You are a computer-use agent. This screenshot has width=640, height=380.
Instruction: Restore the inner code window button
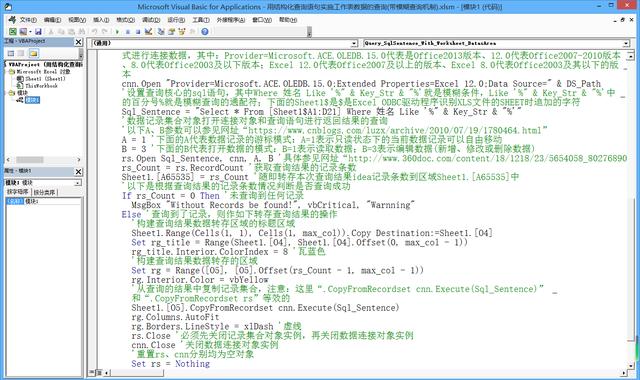(623, 20)
